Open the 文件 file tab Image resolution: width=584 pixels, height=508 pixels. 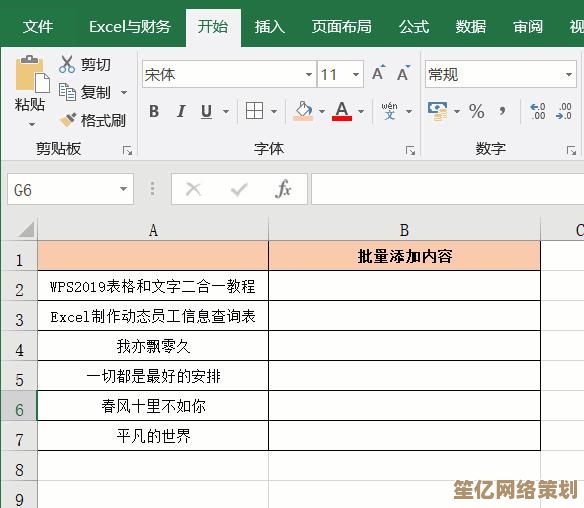click(38, 26)
